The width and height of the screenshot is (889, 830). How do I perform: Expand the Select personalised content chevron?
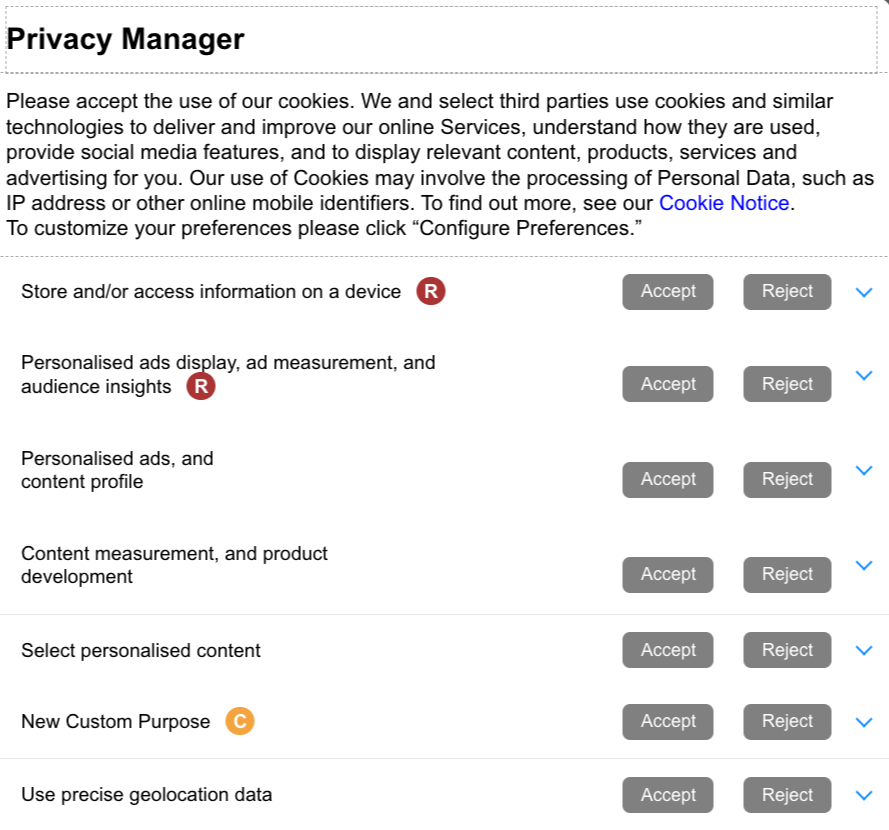[x=863, y=650]
